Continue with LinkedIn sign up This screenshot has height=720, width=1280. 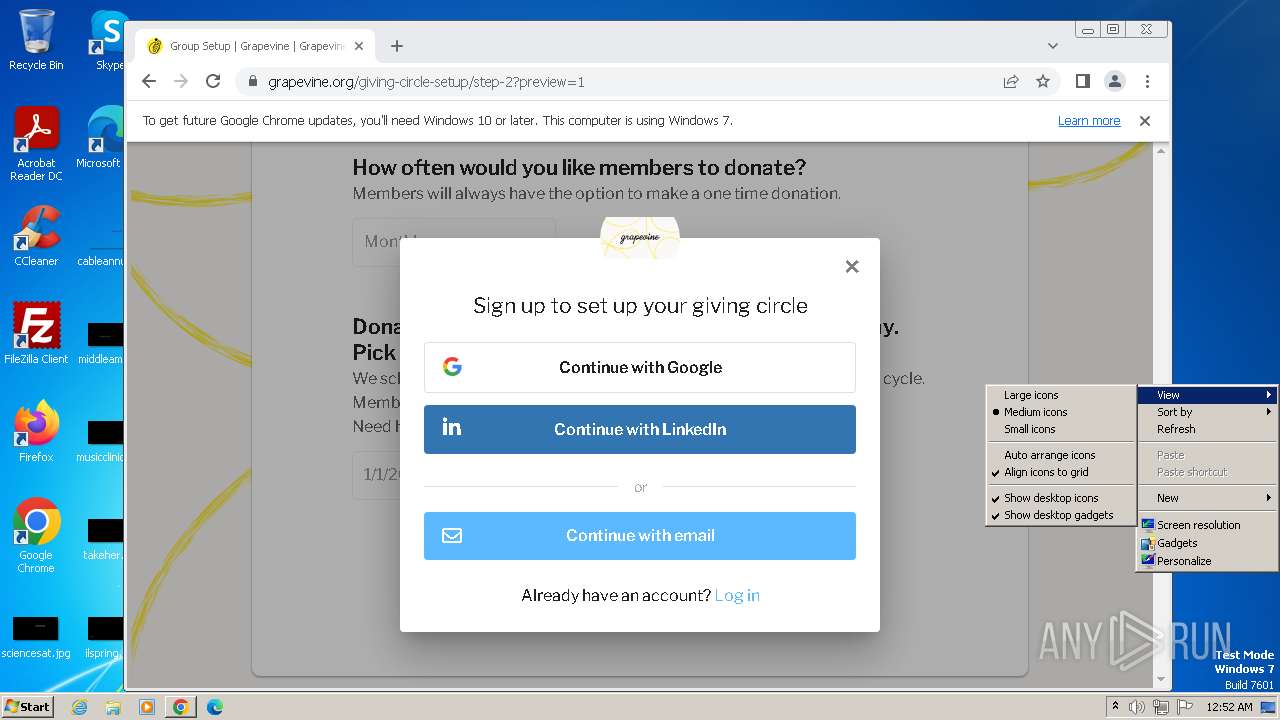click(640, 429)
